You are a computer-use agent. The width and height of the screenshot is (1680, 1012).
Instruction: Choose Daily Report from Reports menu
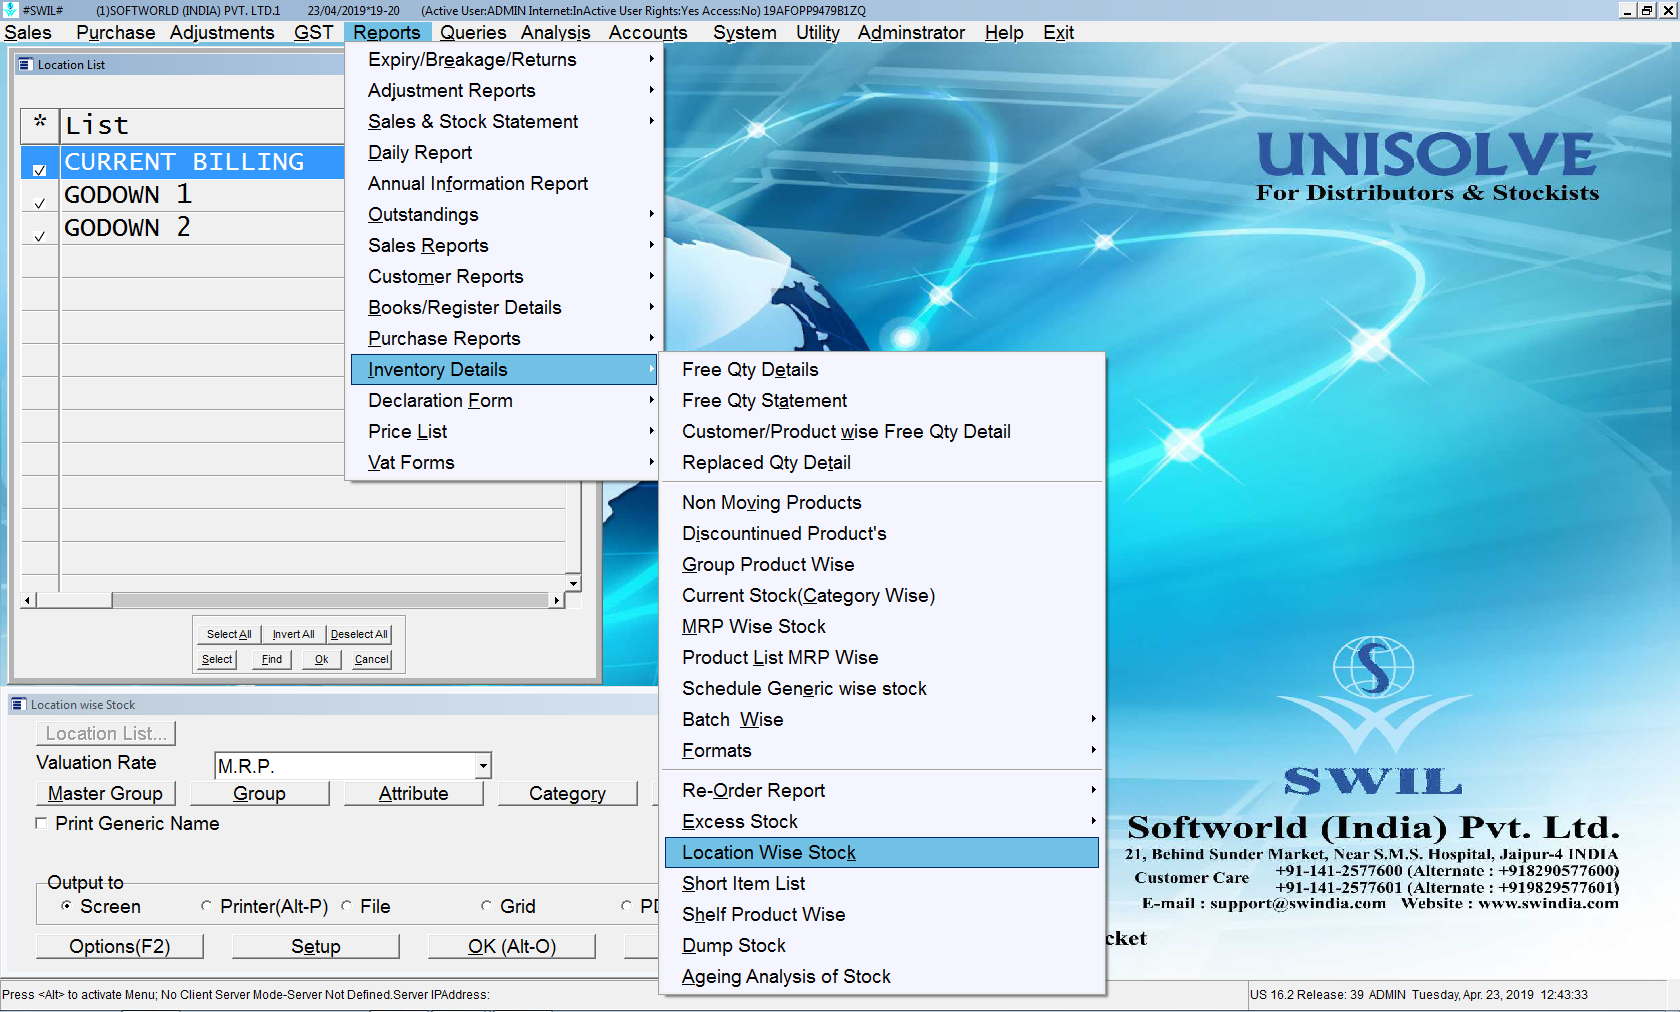[x=503, y=152]
